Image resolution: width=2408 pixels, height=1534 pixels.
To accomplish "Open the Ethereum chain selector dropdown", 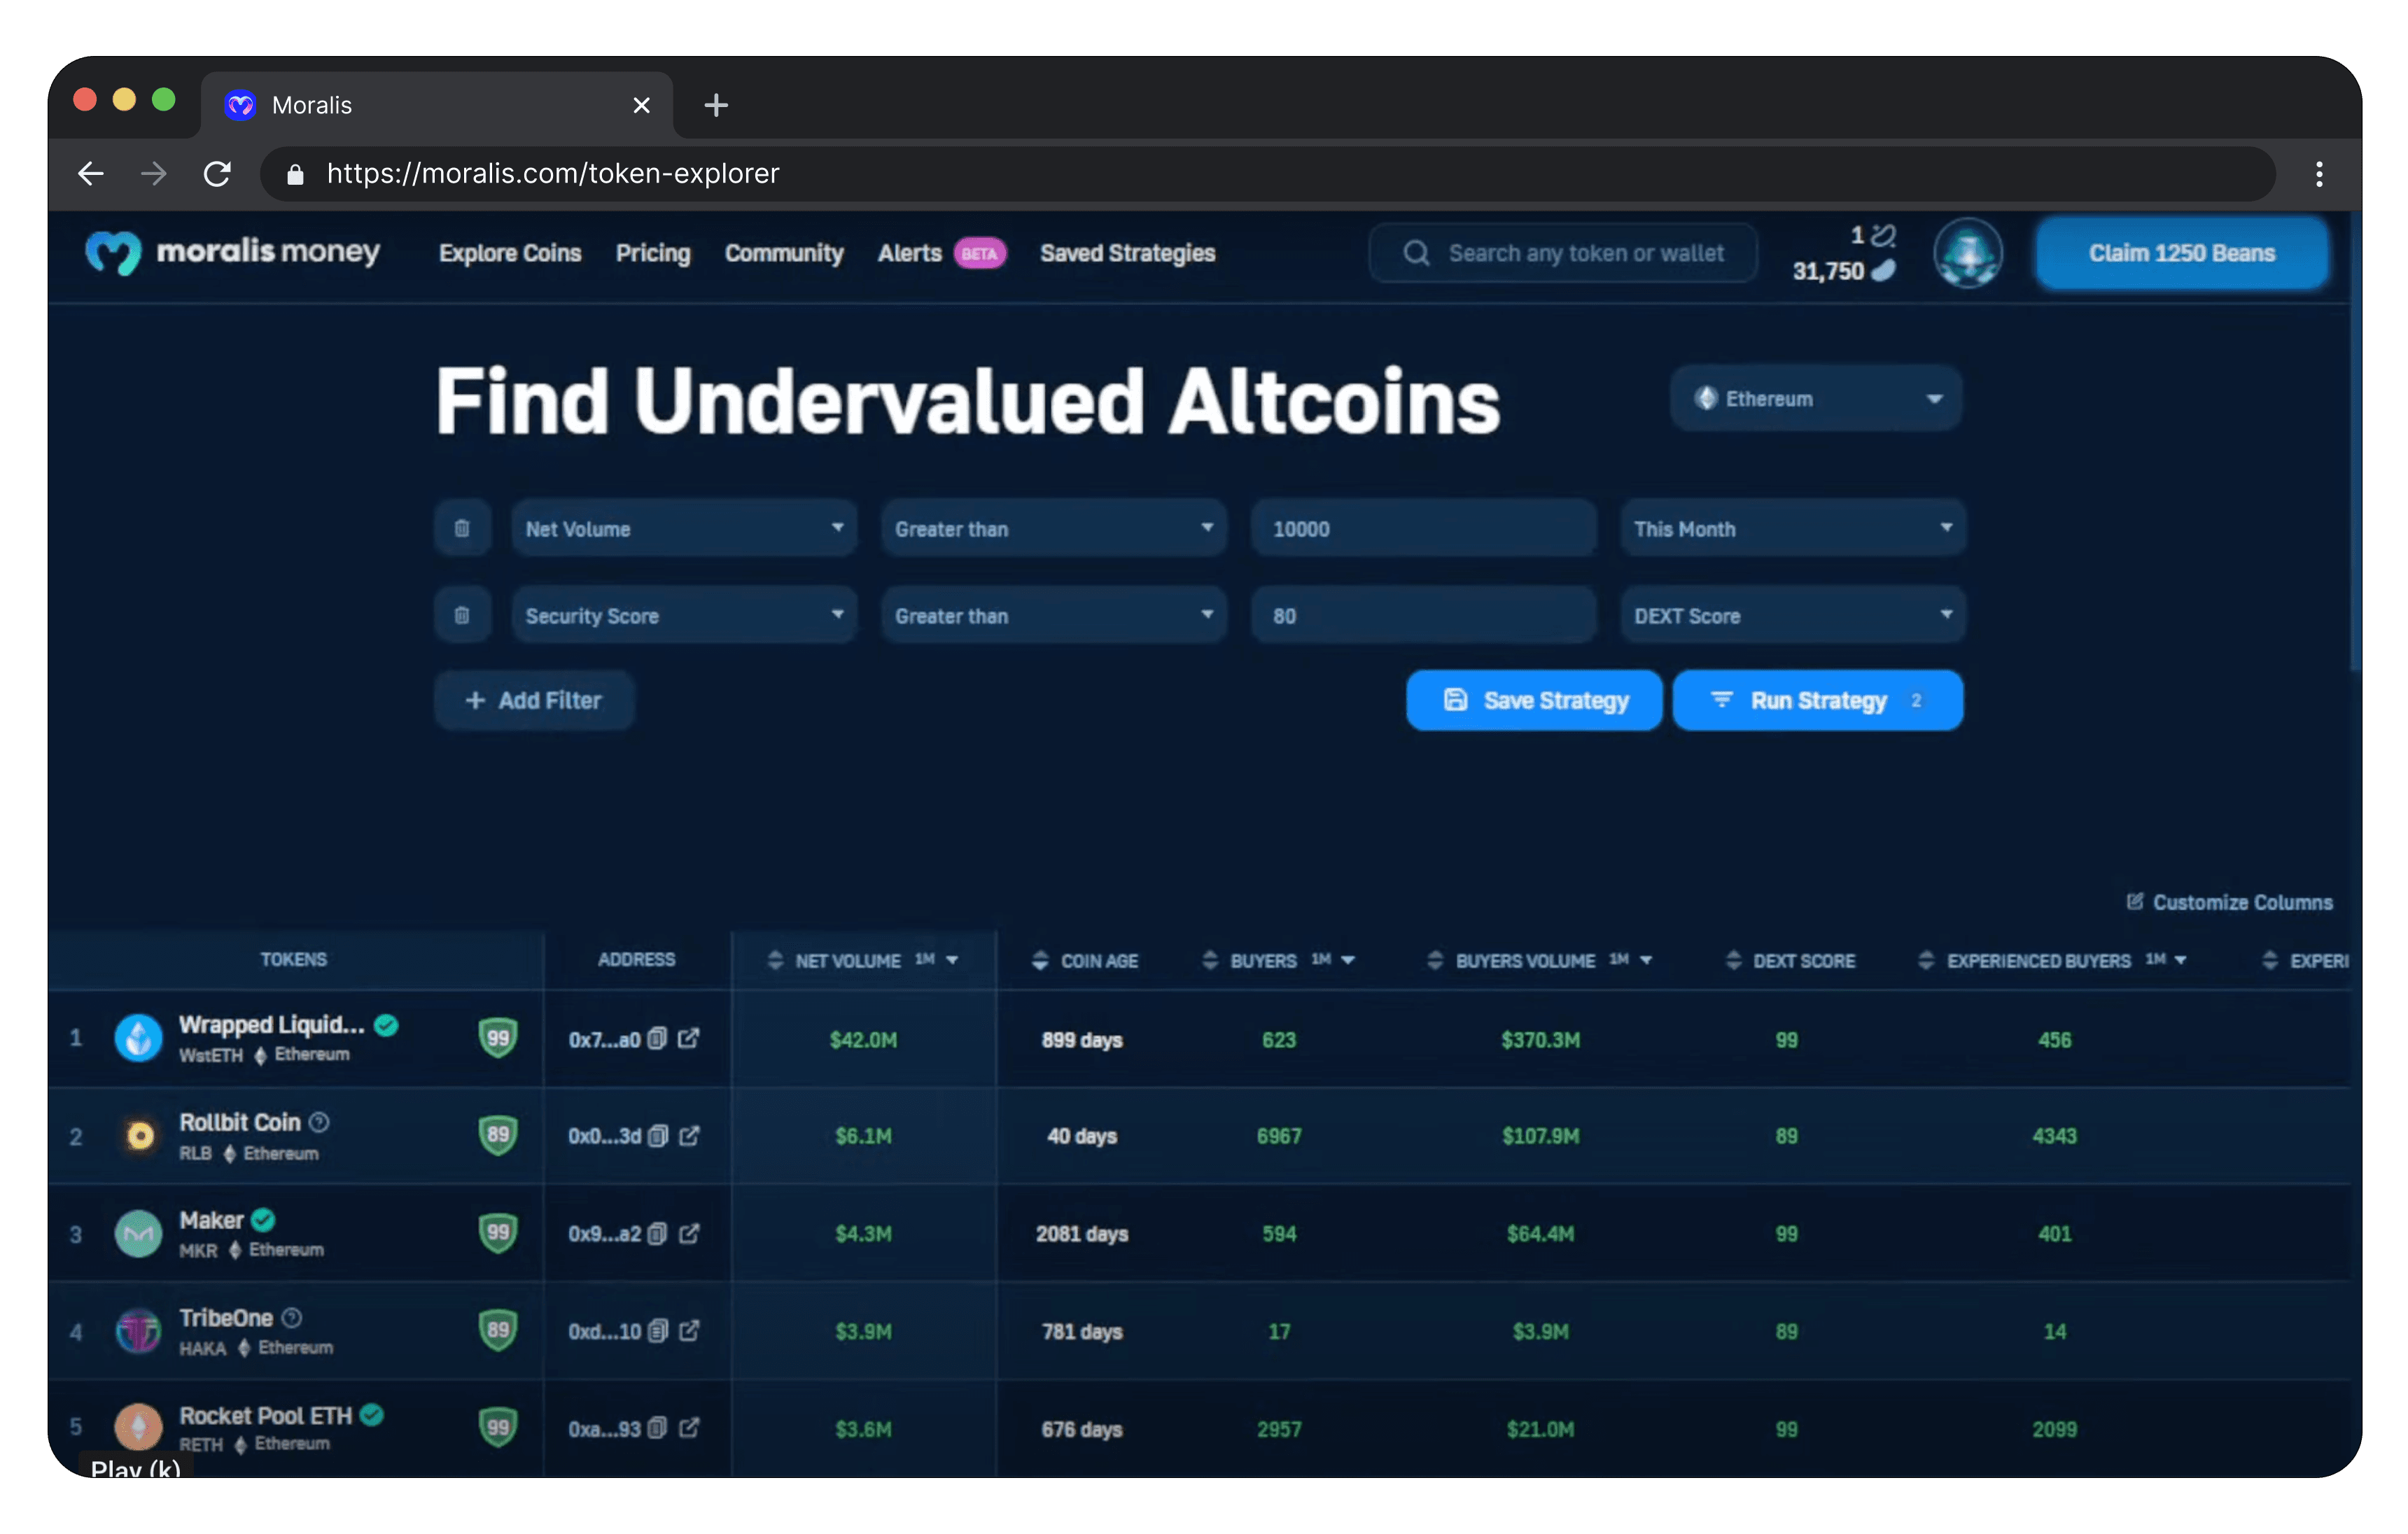I will click(1815, 399).
